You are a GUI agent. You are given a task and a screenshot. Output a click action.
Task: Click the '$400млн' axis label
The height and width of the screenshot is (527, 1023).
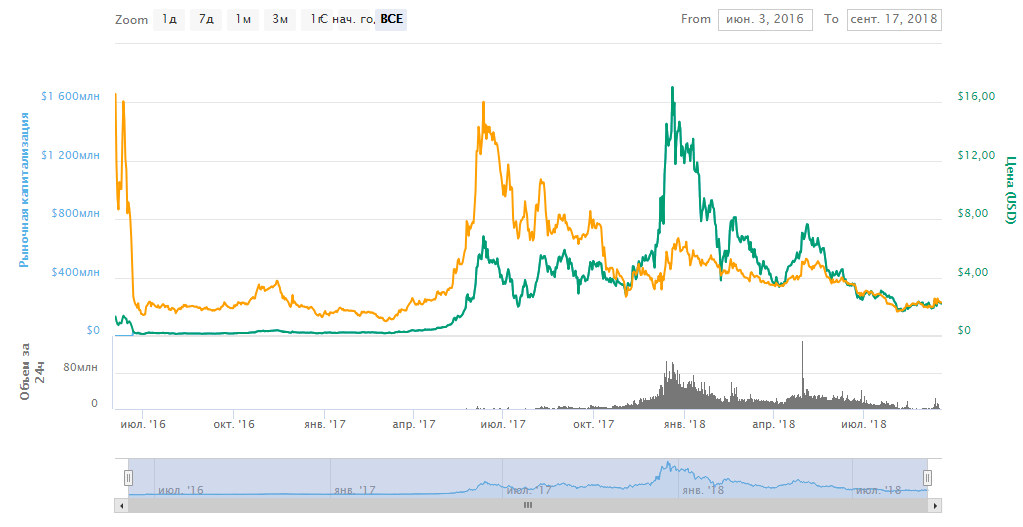(x=76, y=272)
